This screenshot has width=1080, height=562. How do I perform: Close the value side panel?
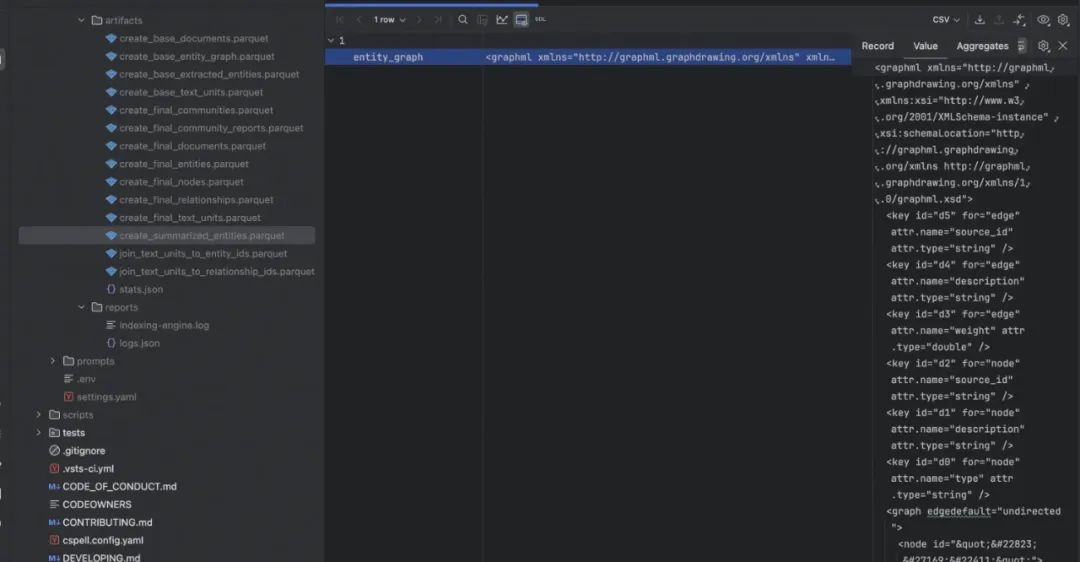tap(1063, 46)
